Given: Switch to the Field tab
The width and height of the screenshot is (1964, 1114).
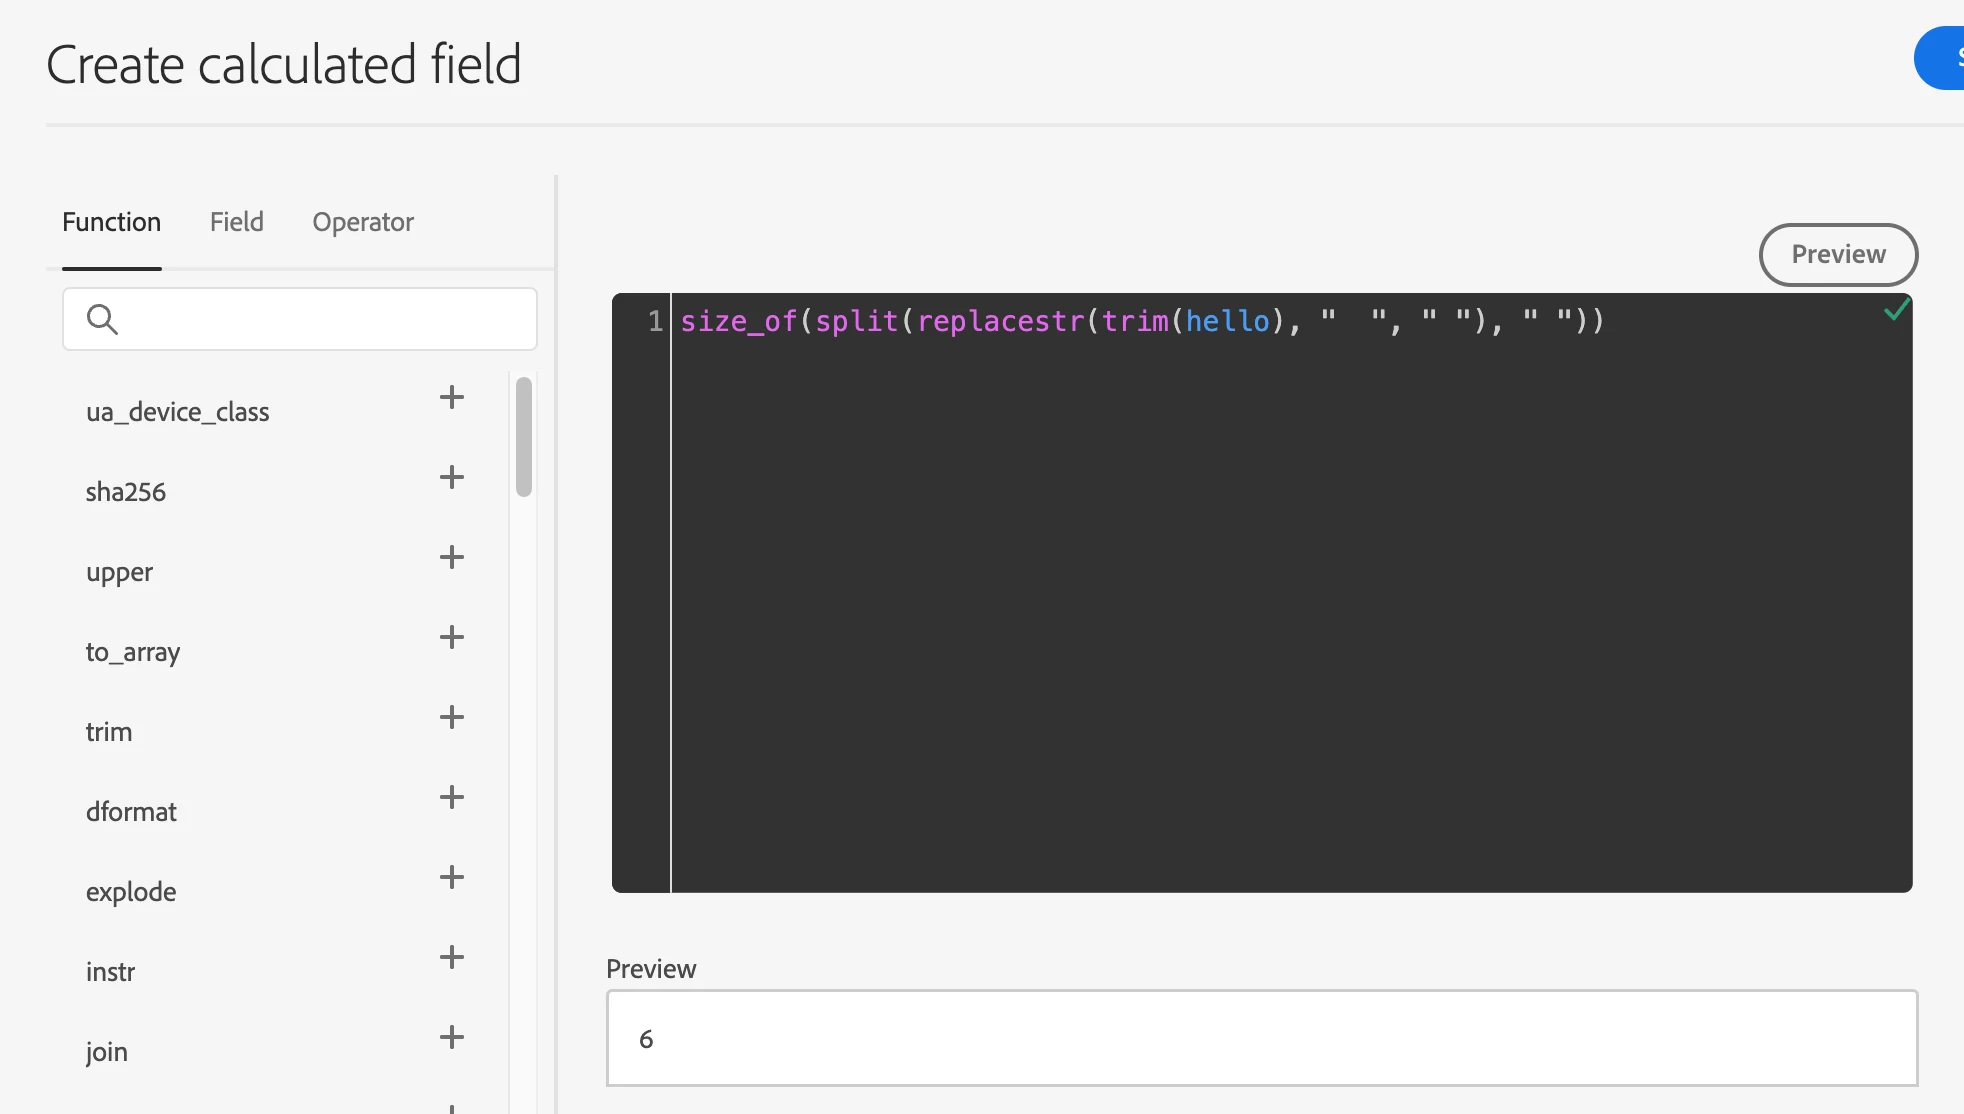Looking at the screenshot, I should point(237,222).
